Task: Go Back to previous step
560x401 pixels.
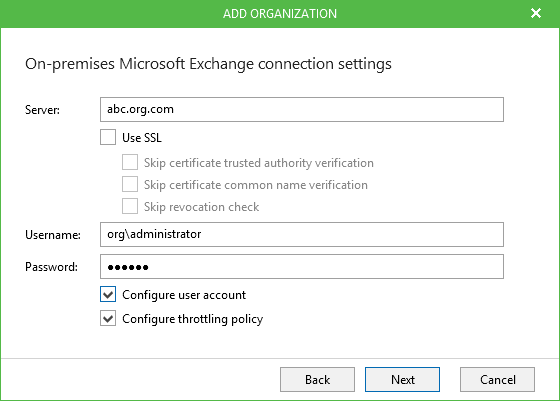Action: tap(317, 379)
